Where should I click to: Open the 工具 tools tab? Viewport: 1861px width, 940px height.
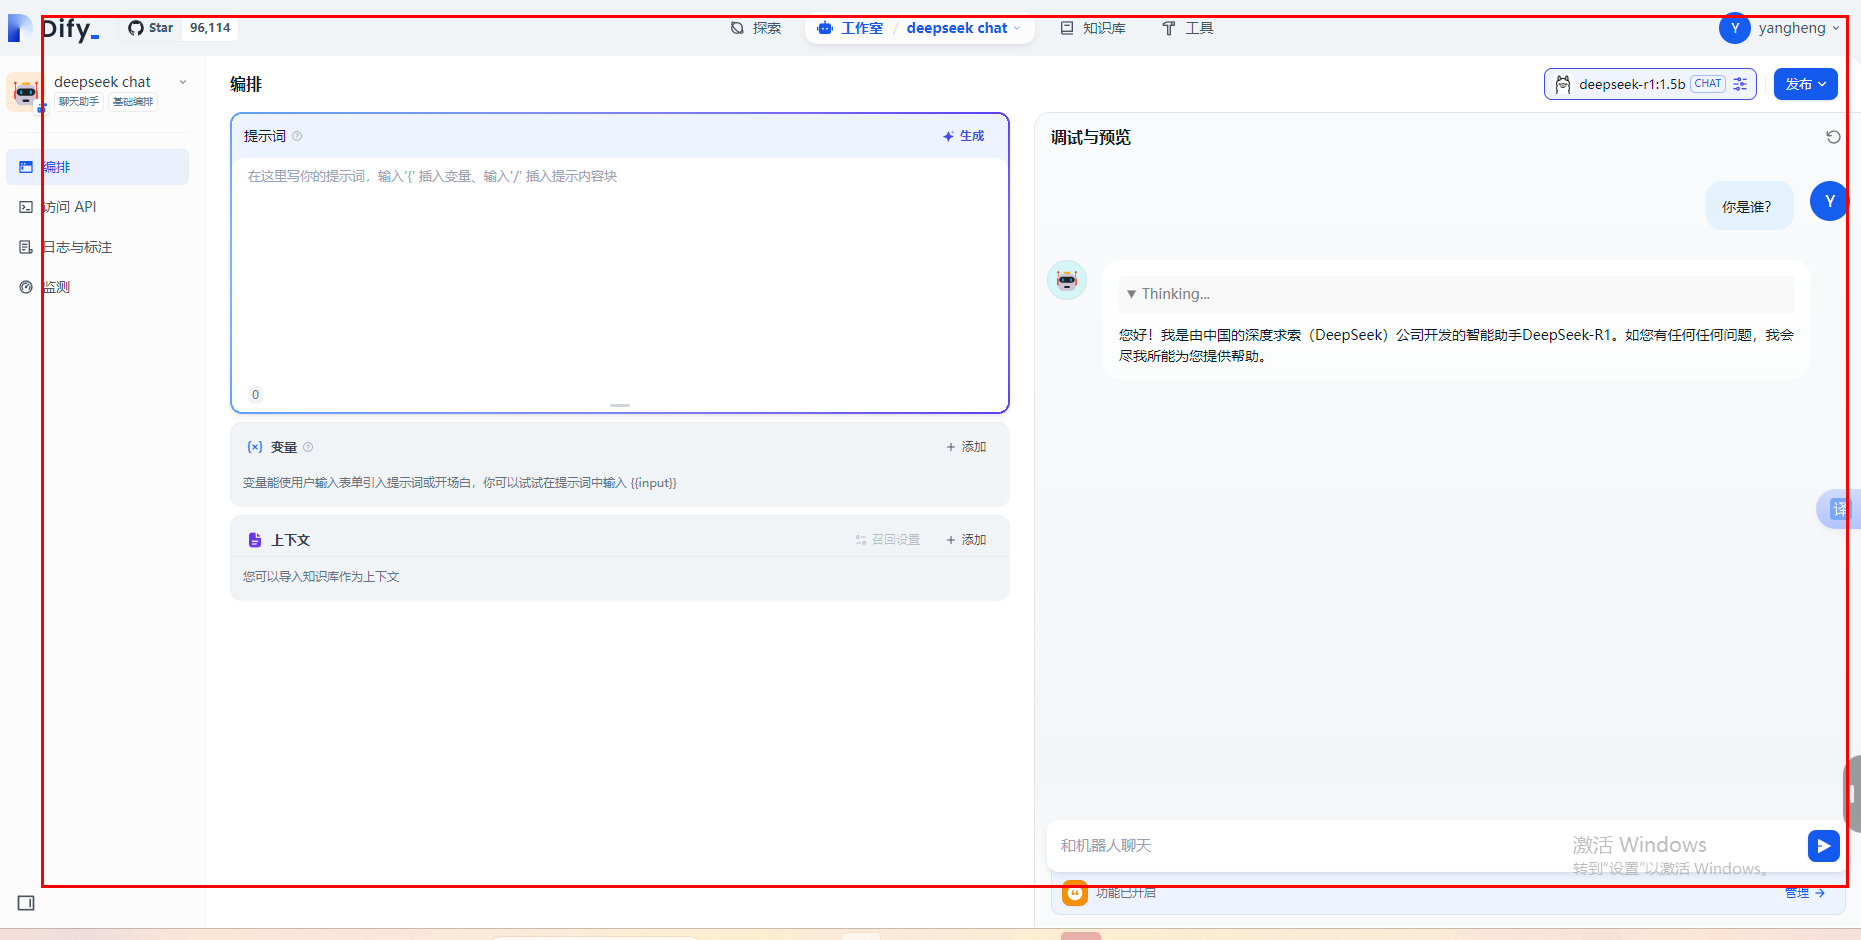pos(1188,28)
